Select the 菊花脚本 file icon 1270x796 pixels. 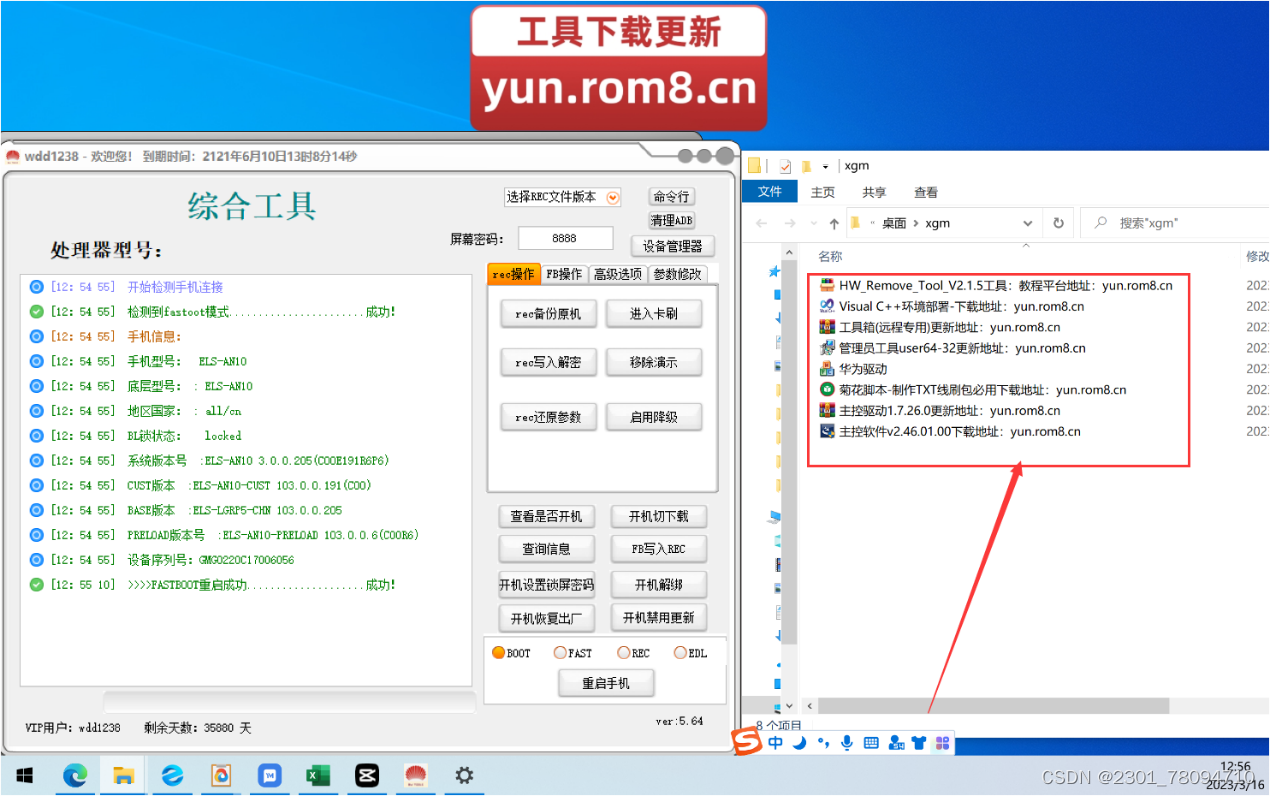click(x=827, y=390)
